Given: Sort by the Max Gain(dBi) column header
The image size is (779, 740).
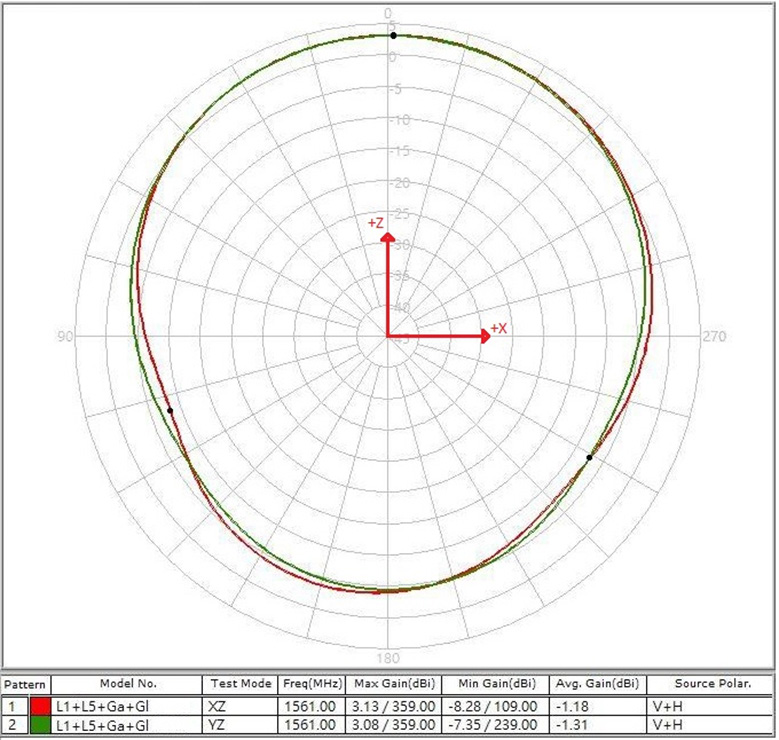Looking at the screenshot, I should pyautogui.click(x=392, y=685).
